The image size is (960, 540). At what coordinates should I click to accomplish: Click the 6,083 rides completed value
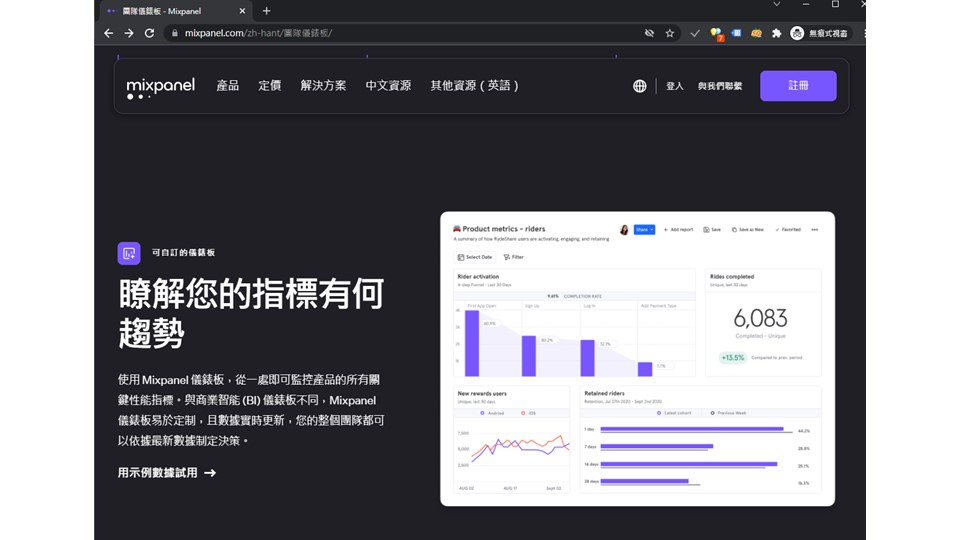[x=760, y=318]
